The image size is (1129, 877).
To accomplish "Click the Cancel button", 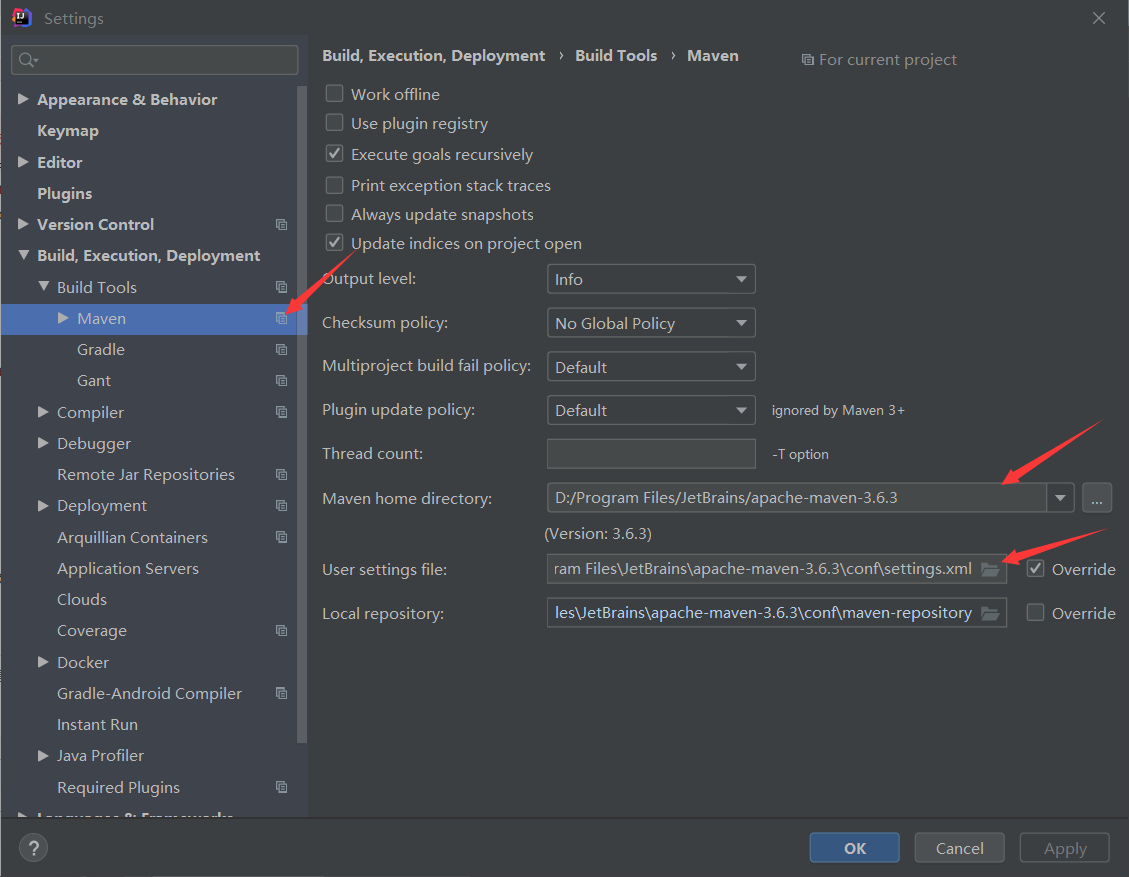I will coord(959,848).
